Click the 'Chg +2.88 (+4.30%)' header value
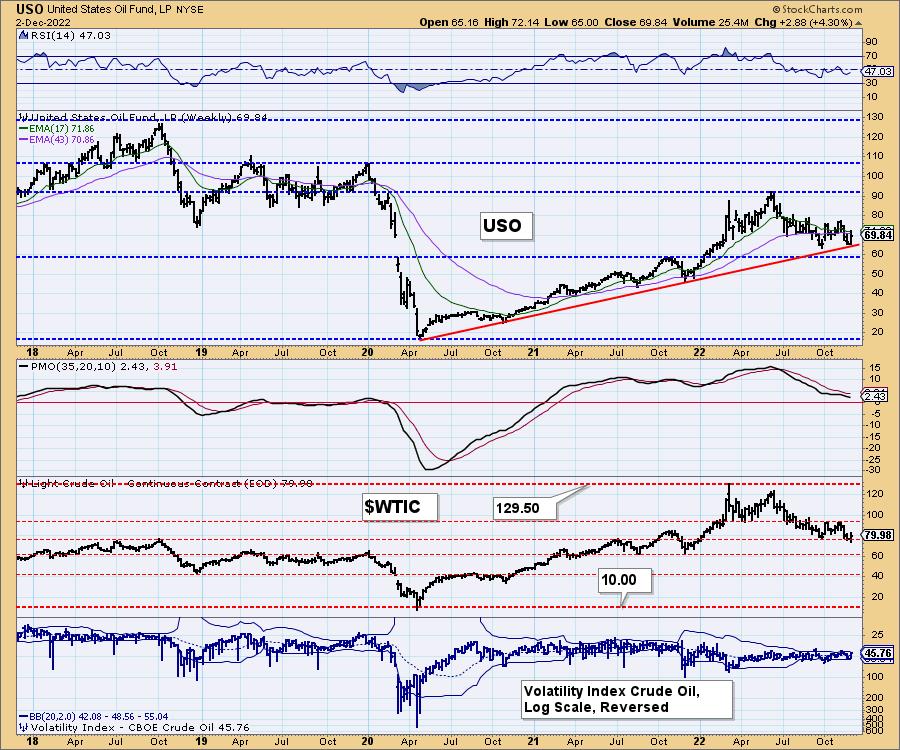 click(x=804, y=22)
